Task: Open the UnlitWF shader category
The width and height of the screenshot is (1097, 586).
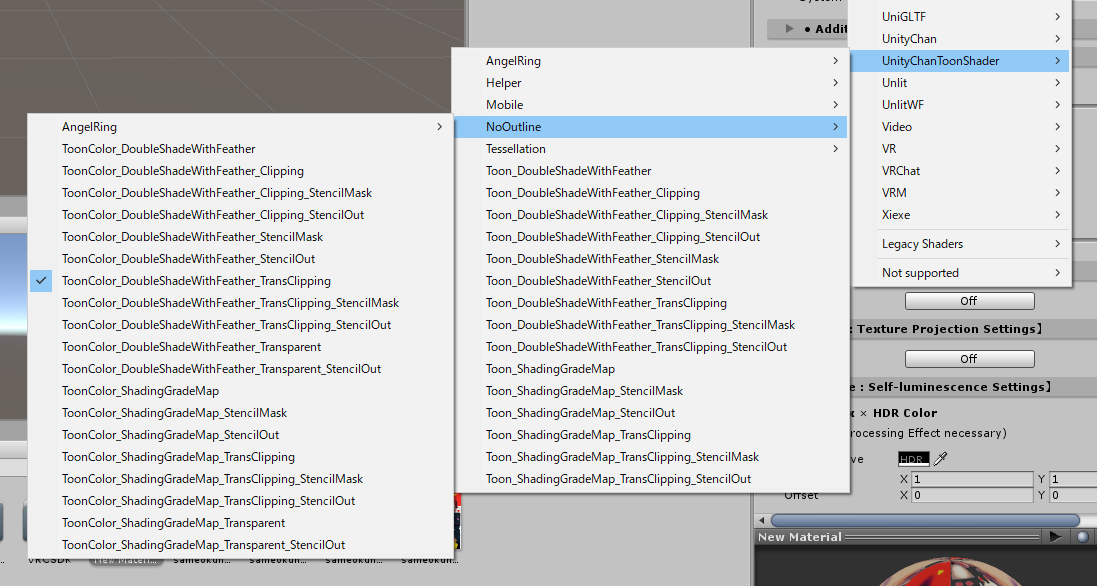Action: 961,105
